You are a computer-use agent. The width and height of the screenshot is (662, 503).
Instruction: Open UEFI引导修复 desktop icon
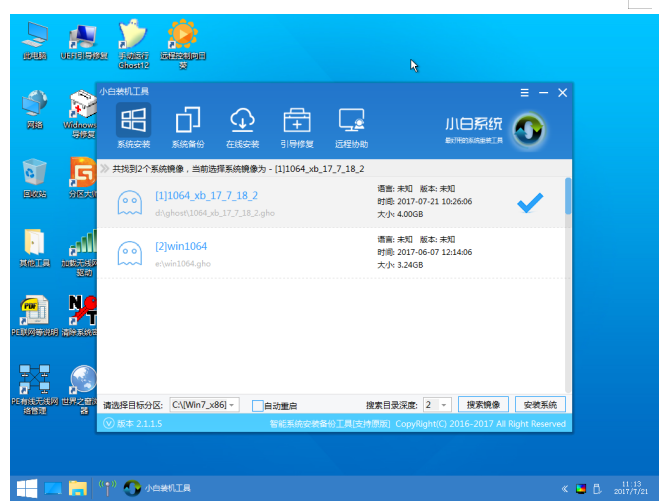pos(84,41)
